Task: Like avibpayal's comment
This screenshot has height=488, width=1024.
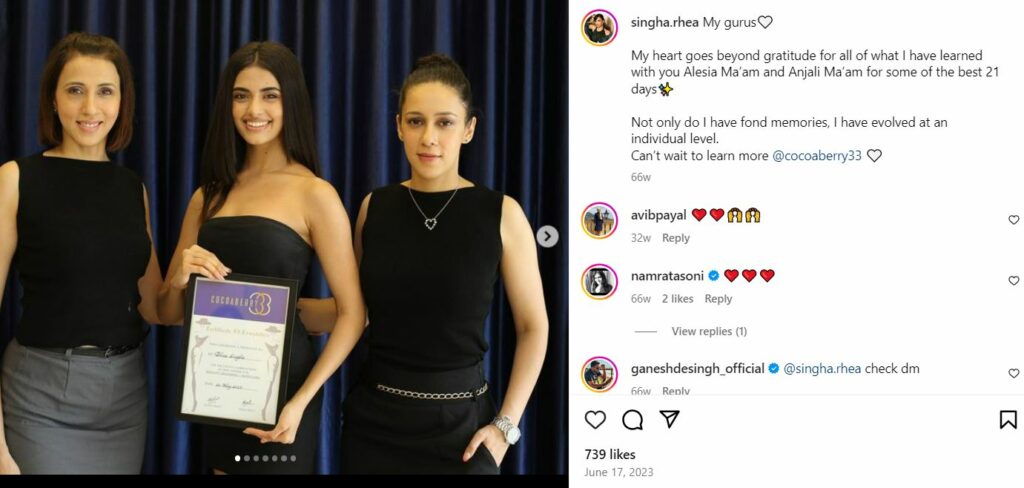Action: click(x=1014, y=220)
